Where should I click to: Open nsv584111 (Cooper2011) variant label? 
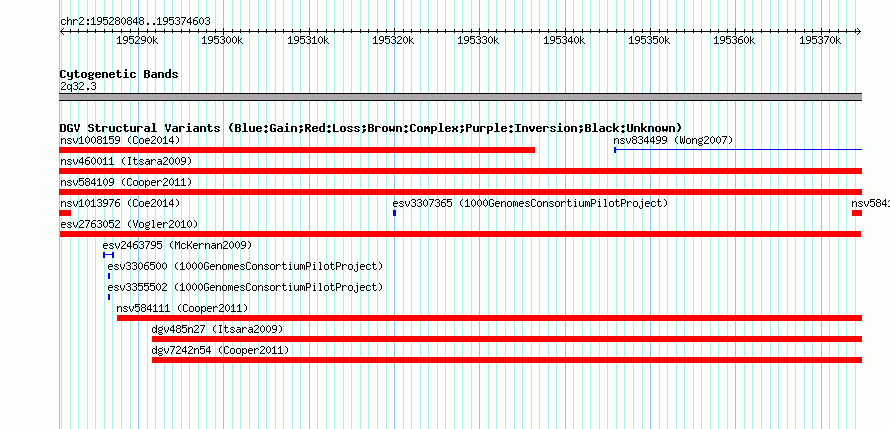[x=182, y=308]
